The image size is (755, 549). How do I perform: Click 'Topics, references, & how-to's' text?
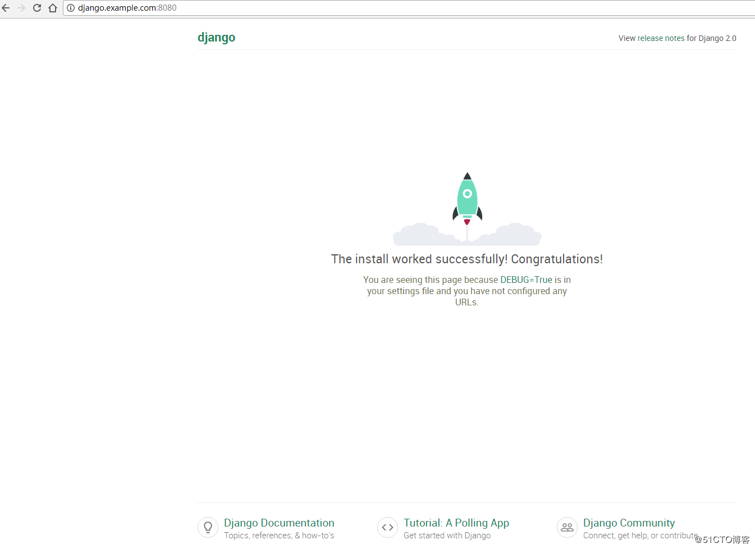click(279, 536)
